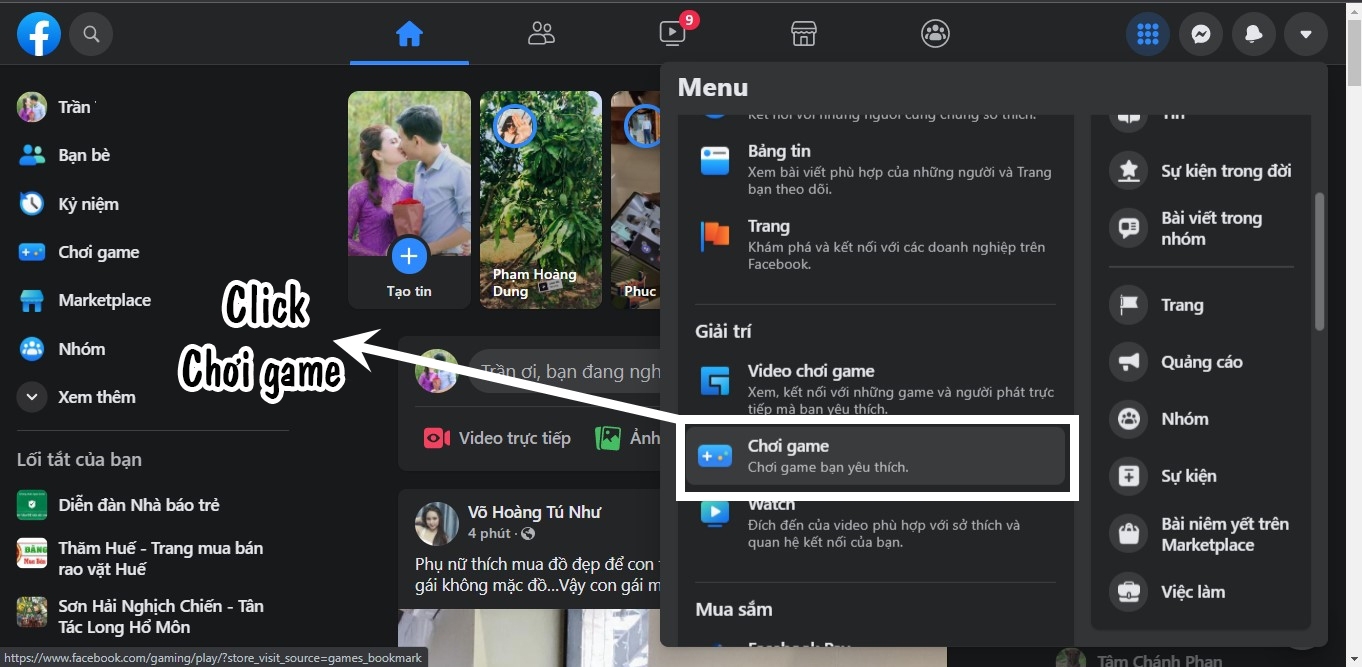The width and height of the screenshot is (1362, 667).
Task: Open the Facebook search magnifier
Action: point(91,34)
